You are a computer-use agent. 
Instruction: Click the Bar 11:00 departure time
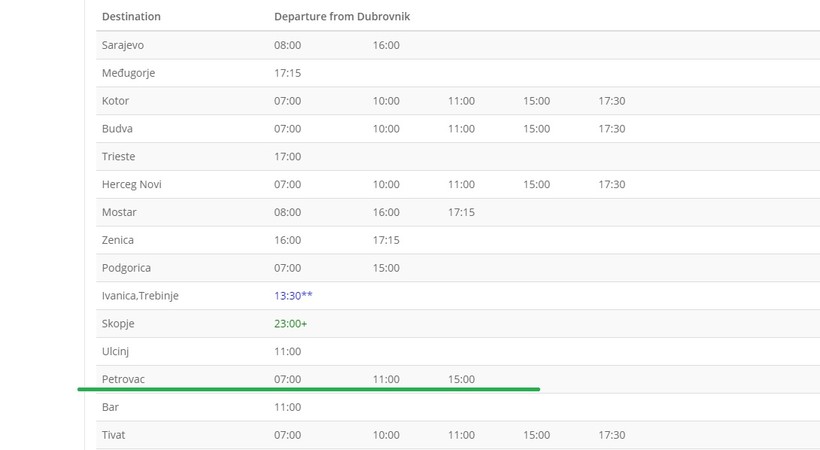click(288, 407)
